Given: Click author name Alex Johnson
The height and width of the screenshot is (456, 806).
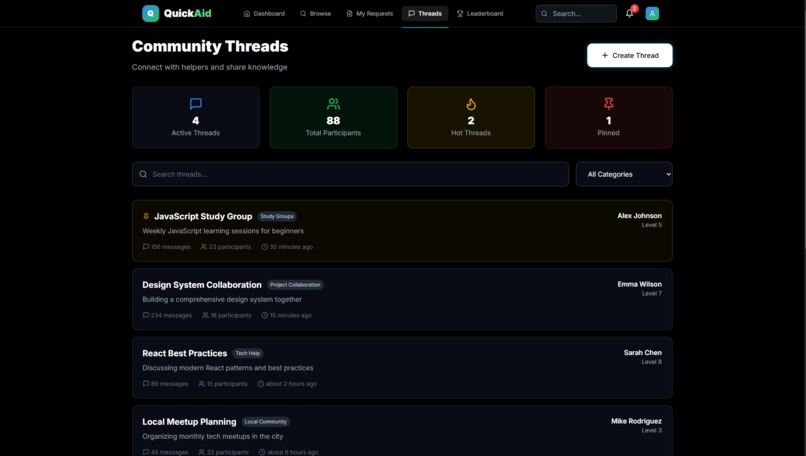Looking at the screenshot, I should pyautogui.click(x=639, y=216).
